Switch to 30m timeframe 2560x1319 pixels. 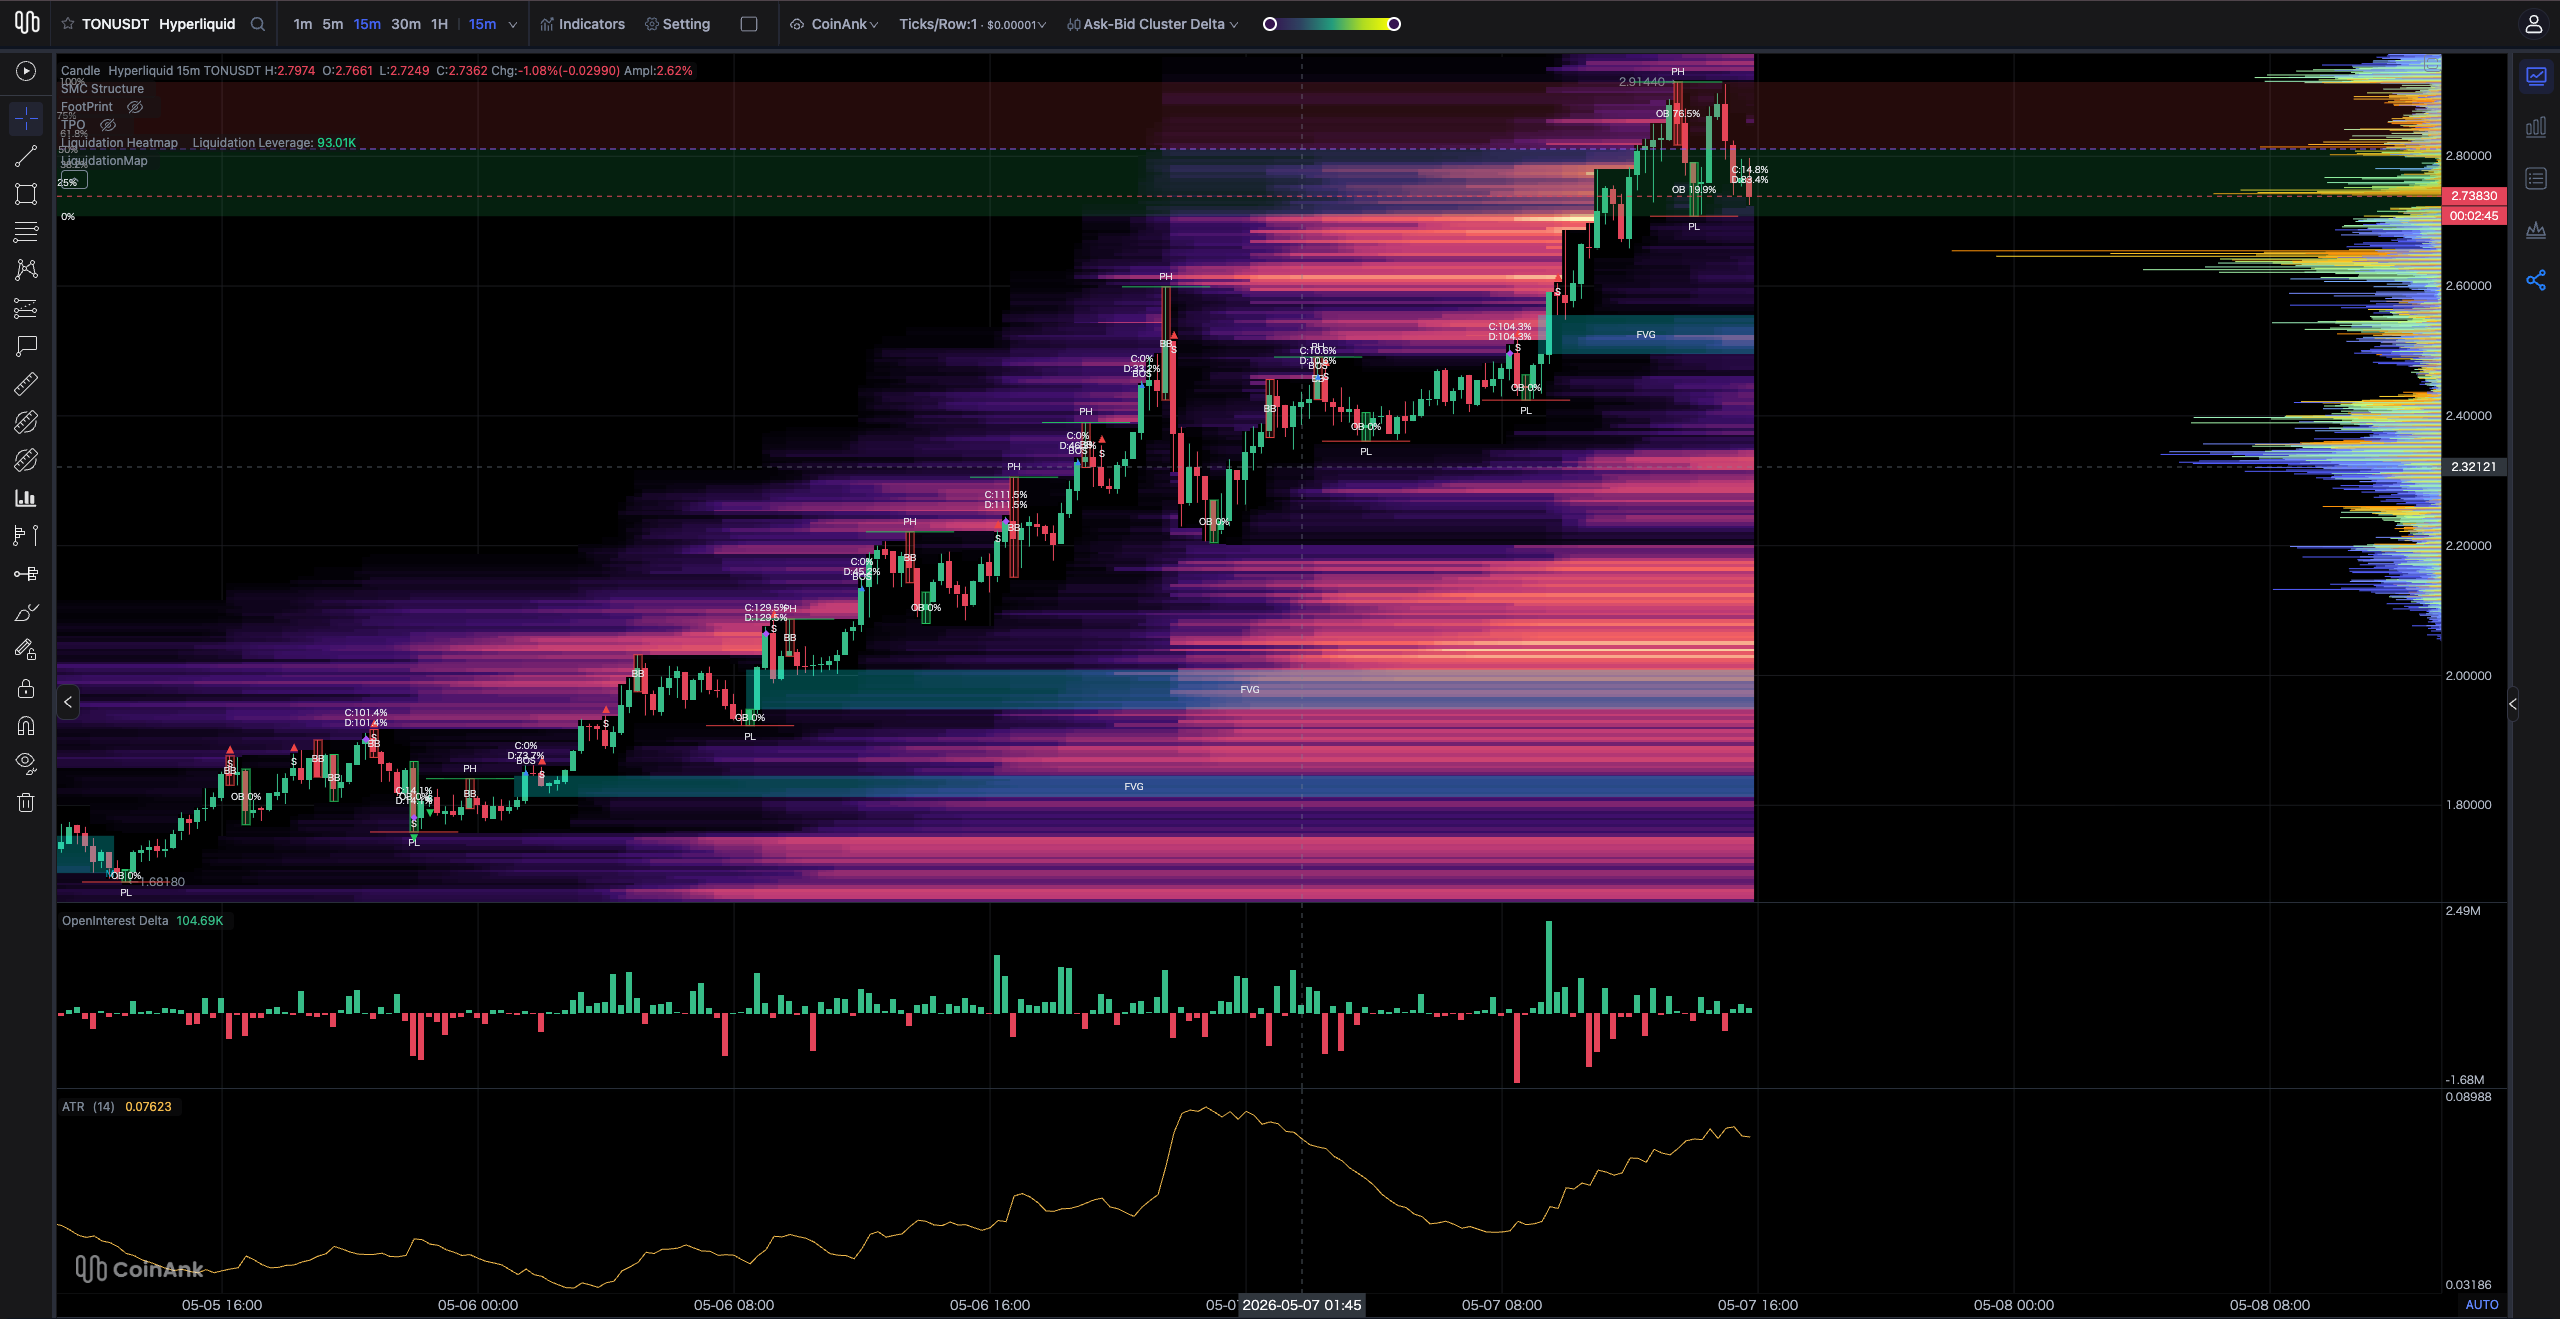pos(406,24)
